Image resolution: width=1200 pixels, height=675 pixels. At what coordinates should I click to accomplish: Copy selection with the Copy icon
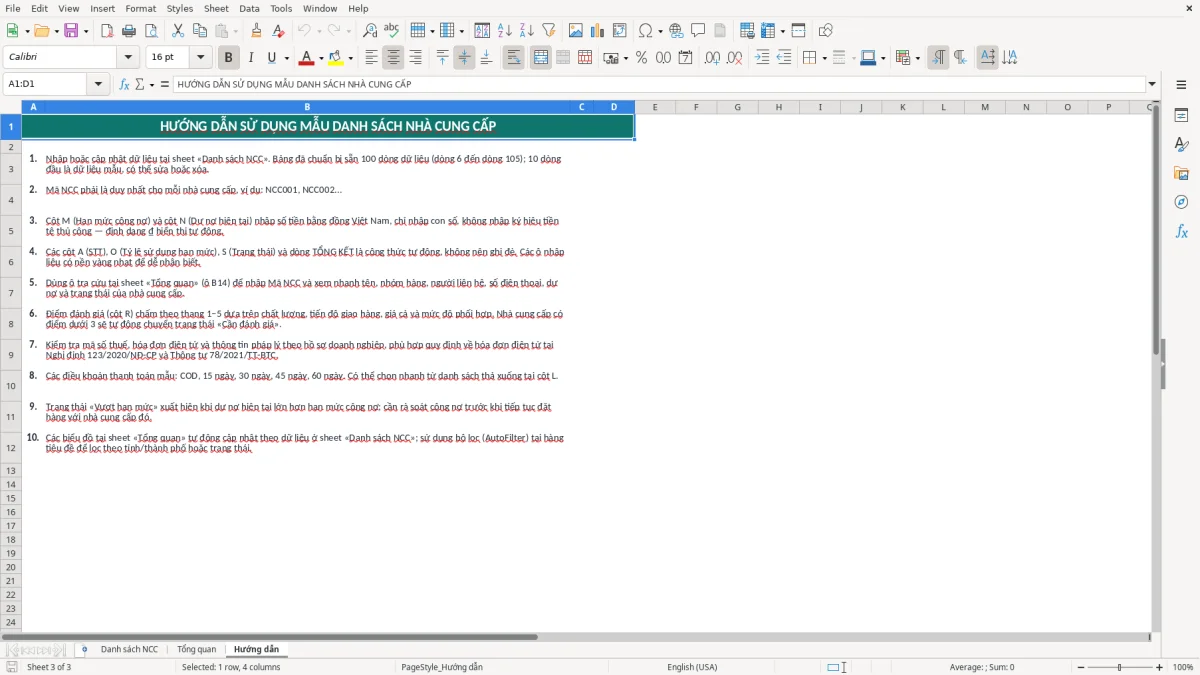pos(200,31)
